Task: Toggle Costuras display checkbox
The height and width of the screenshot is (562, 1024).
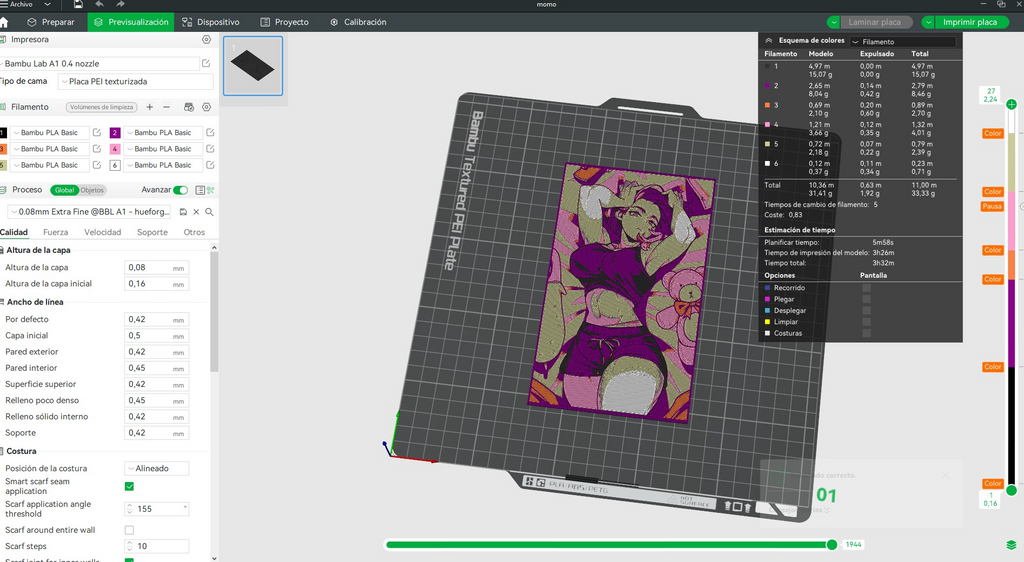Action: click(867, 333)
